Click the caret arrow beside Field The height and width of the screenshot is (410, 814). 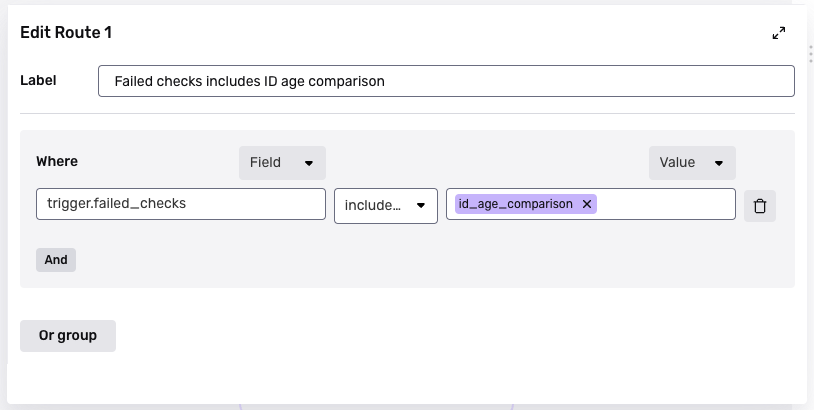pos(308,163)
